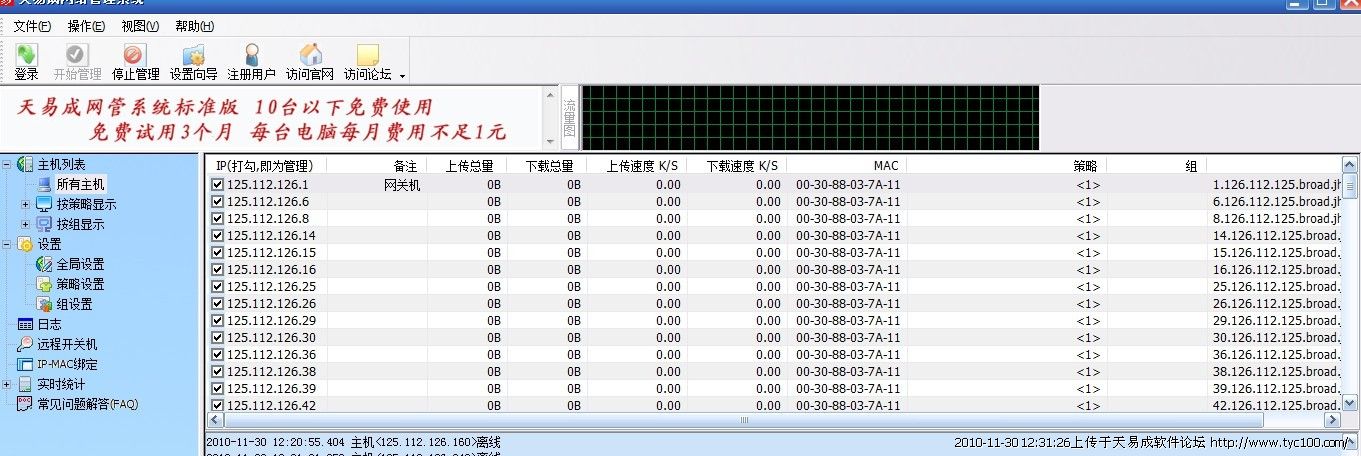Viewport: 1361px width, 456px height.
Task: Click the 注册用户 register user icon
Action: coord(252,54)
